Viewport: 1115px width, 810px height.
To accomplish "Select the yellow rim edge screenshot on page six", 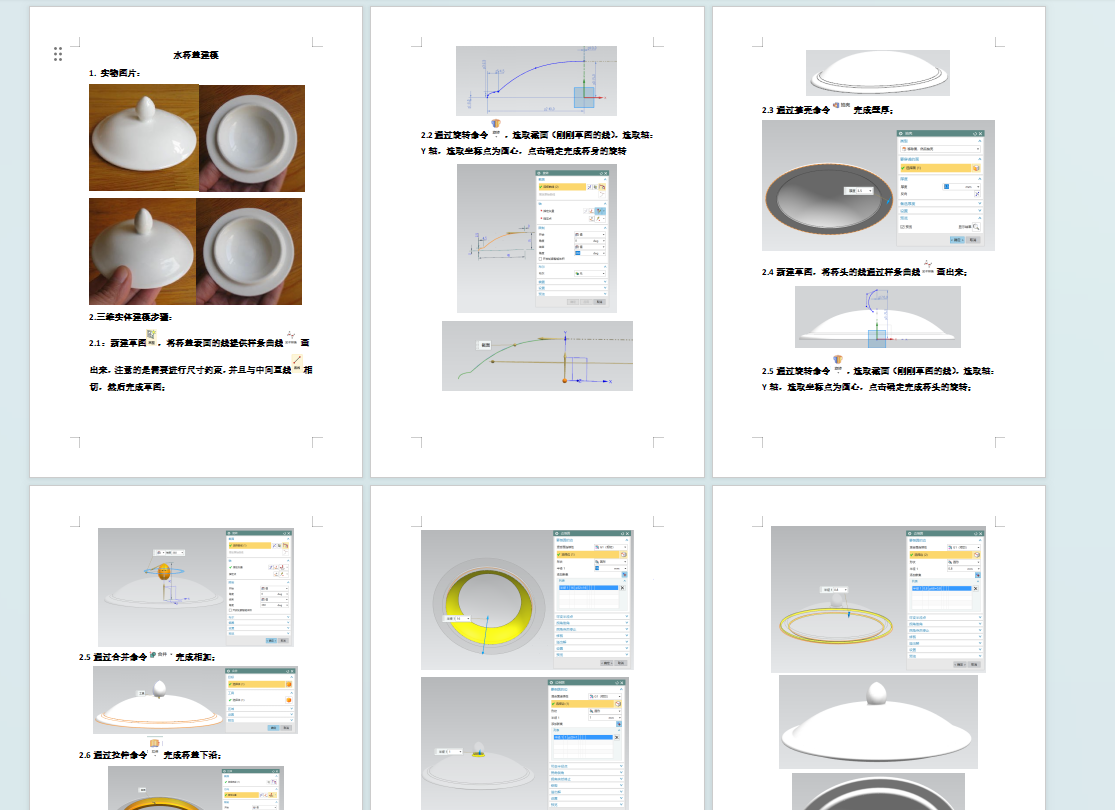I will click(878, 599).
